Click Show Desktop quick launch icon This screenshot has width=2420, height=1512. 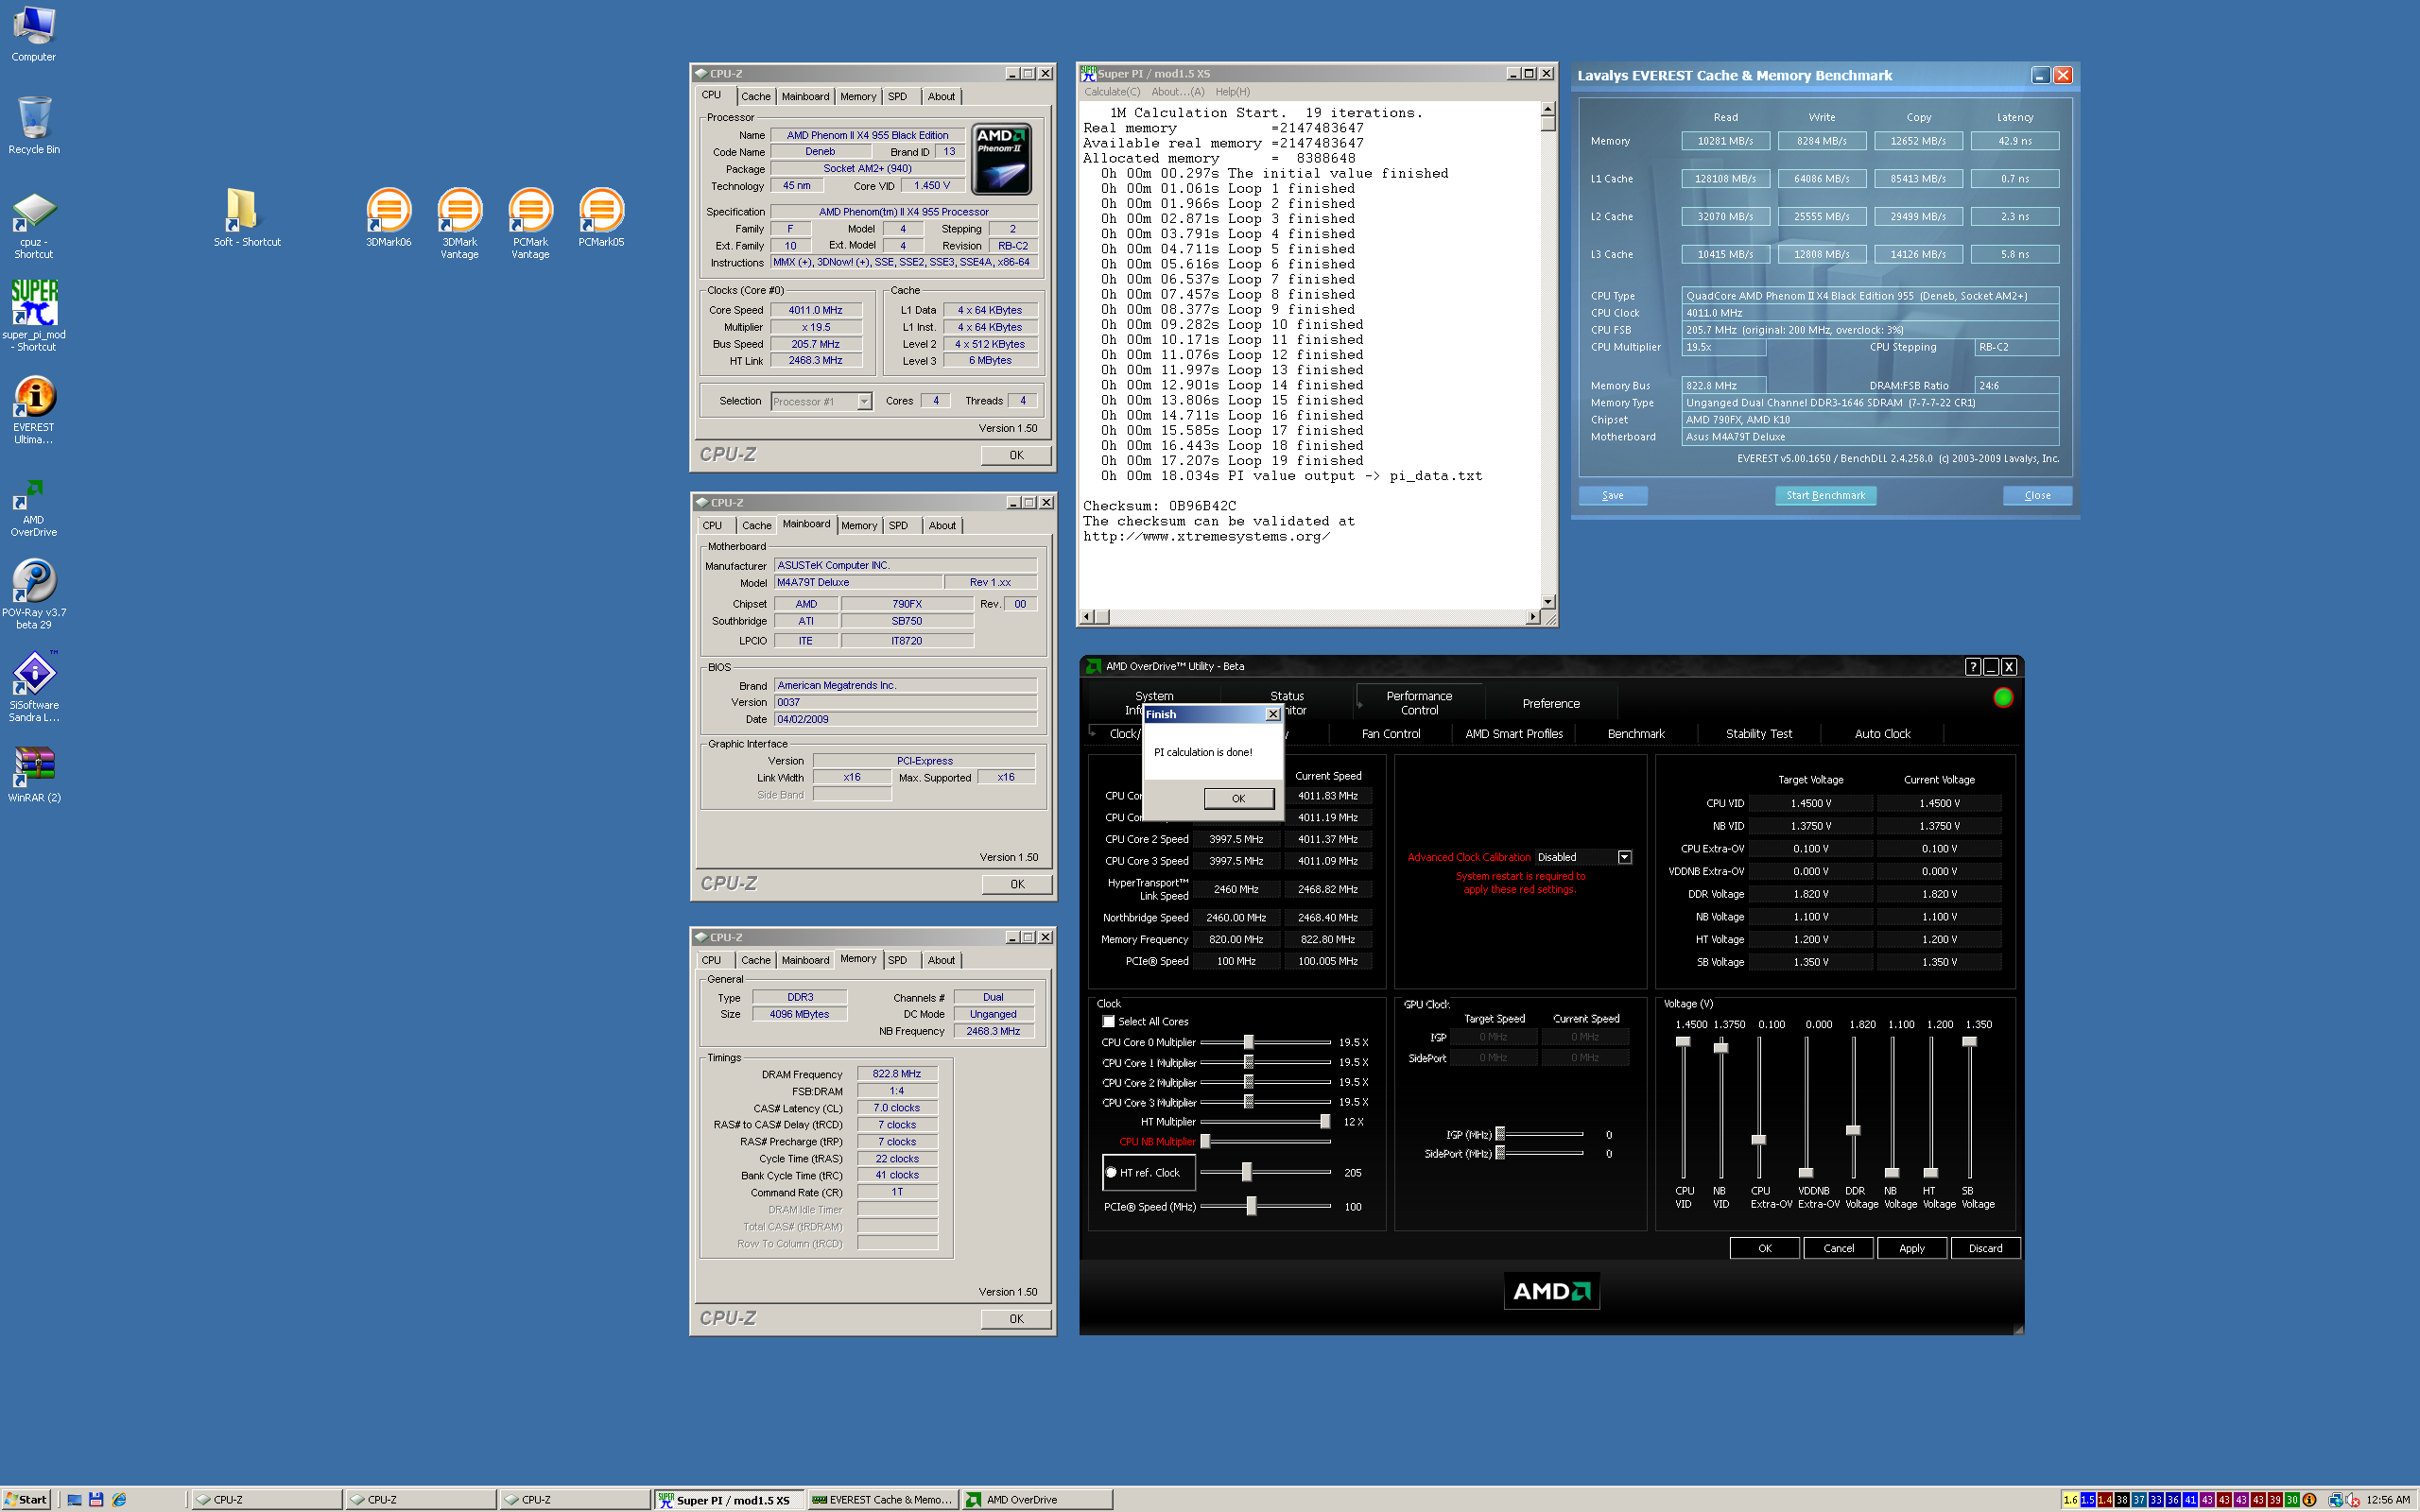[74, 1499]
